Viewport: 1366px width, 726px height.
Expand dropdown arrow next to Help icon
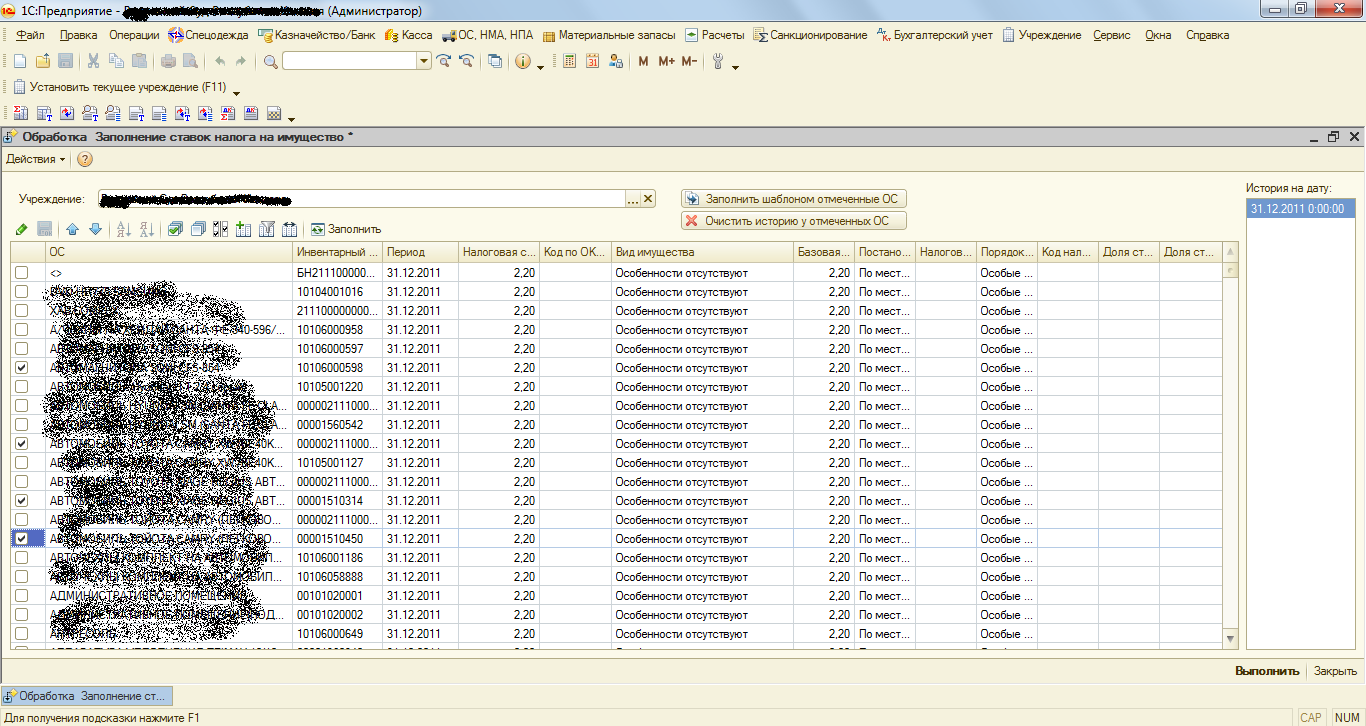point(540,66)
